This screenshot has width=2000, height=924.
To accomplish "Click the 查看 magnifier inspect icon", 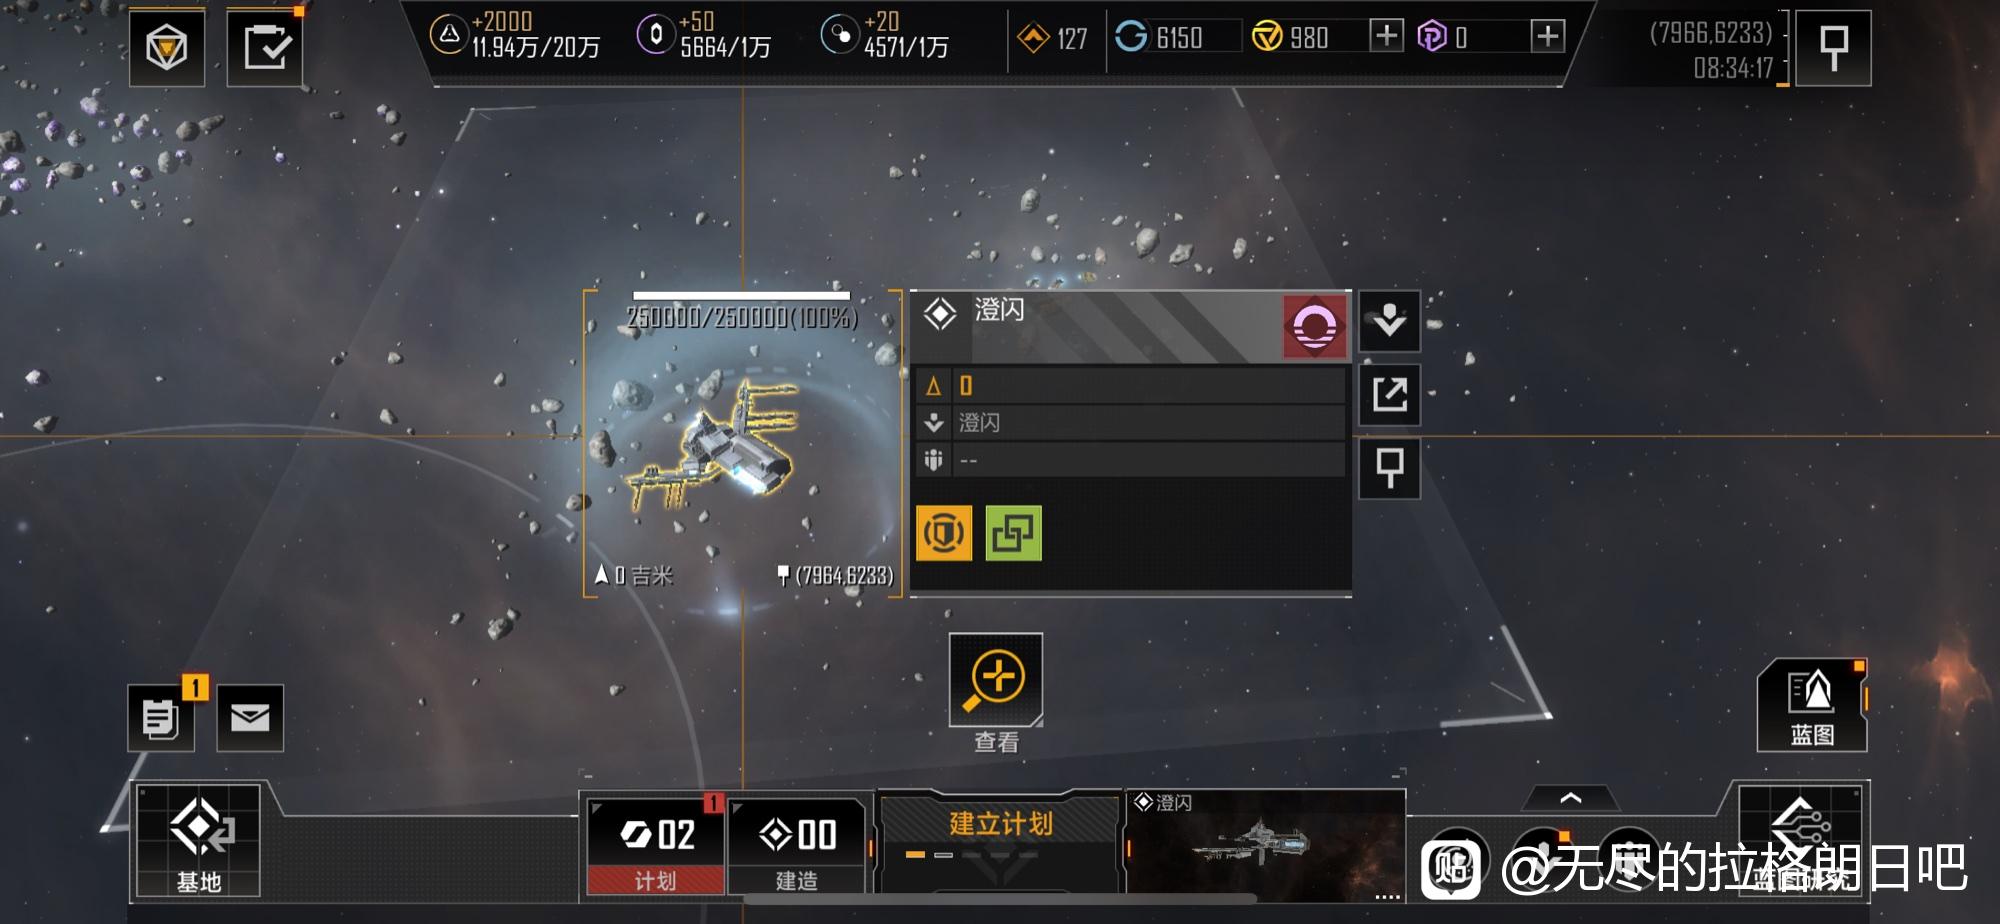I will (x=996, y=679).
